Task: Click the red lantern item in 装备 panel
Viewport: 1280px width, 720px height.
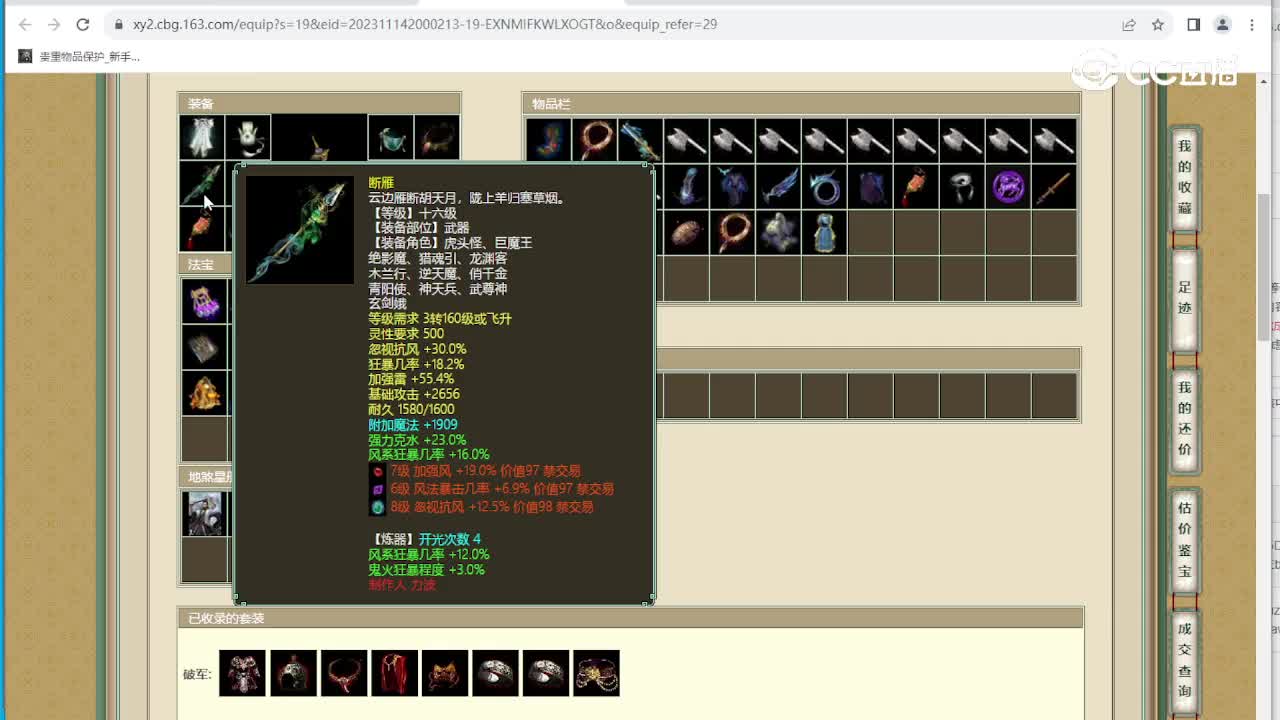Action: pos(202,229)
